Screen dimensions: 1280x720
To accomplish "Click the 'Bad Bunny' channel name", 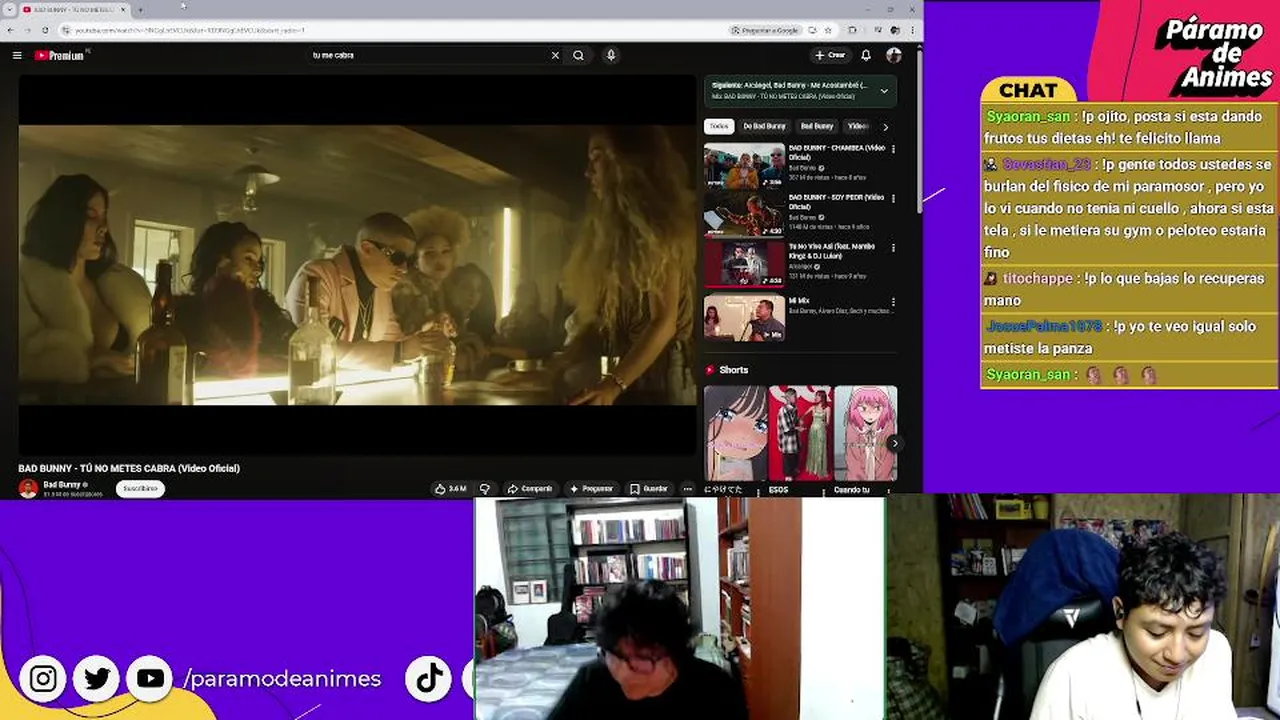I will coord(62,484).
